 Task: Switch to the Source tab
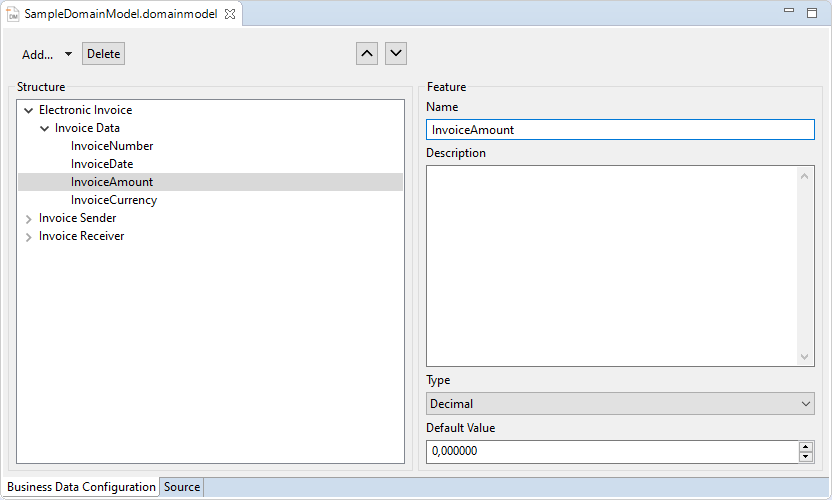(182, 487)
